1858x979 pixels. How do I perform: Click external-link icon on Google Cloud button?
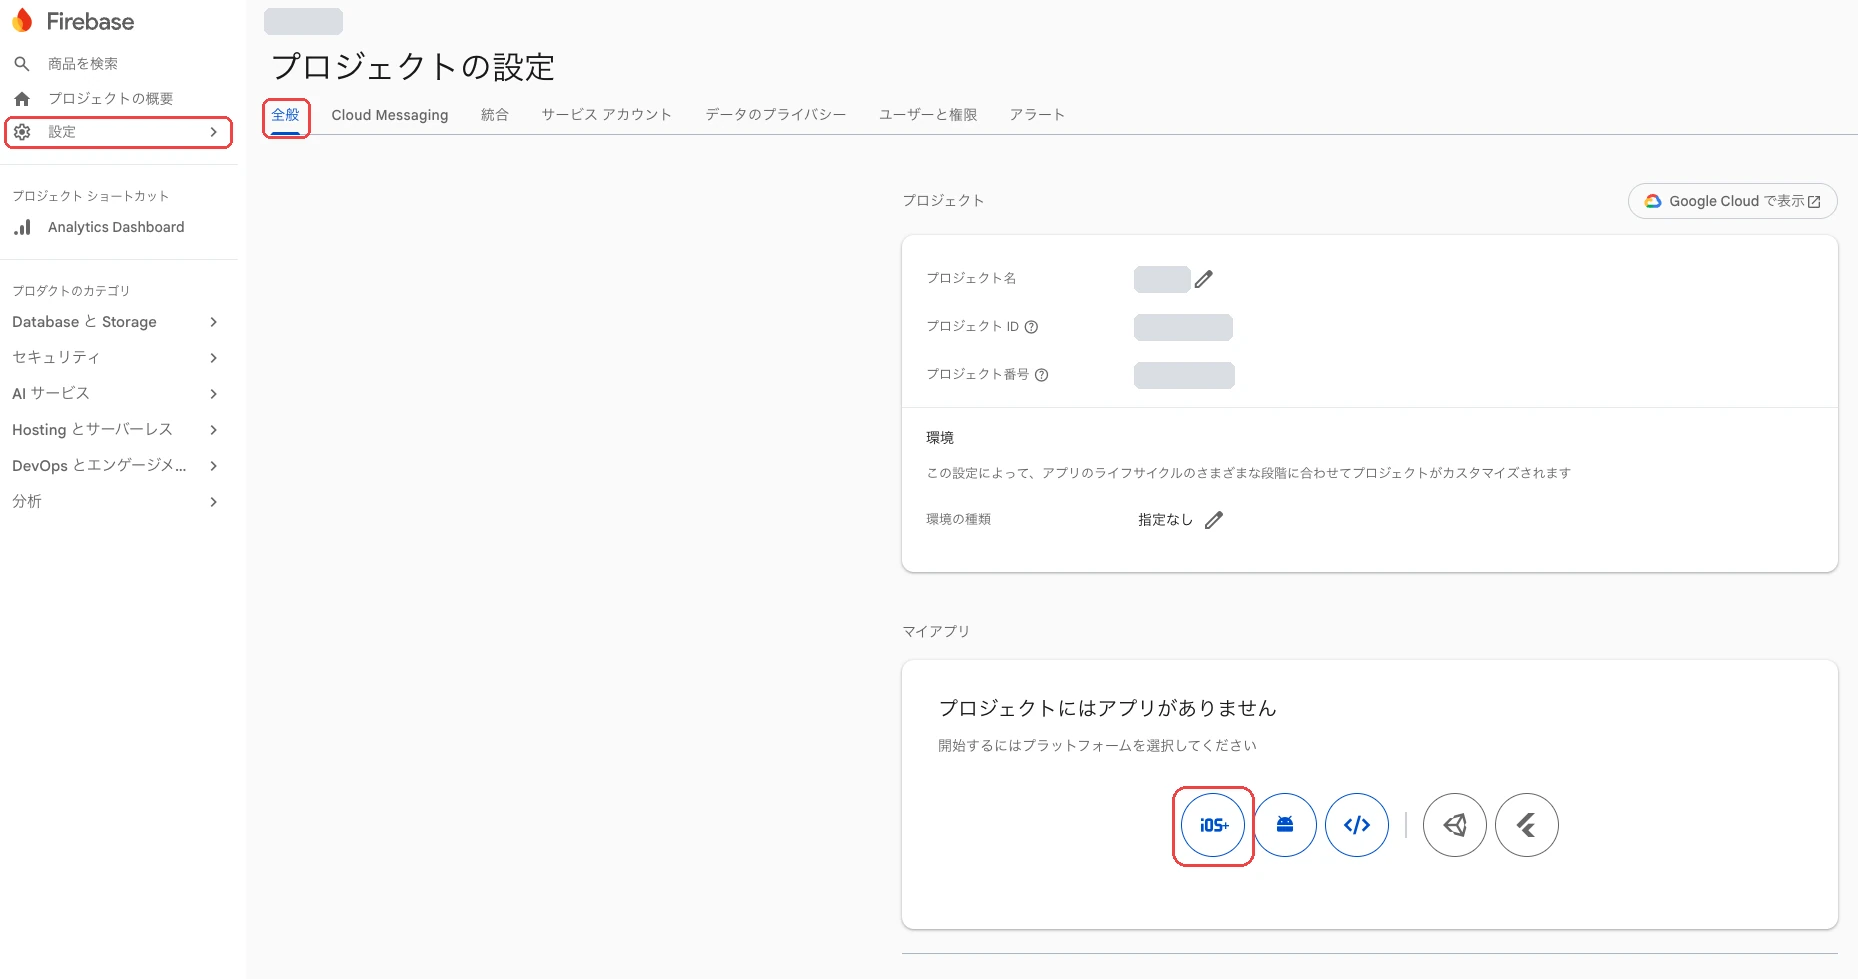[x=1814, y=202]
